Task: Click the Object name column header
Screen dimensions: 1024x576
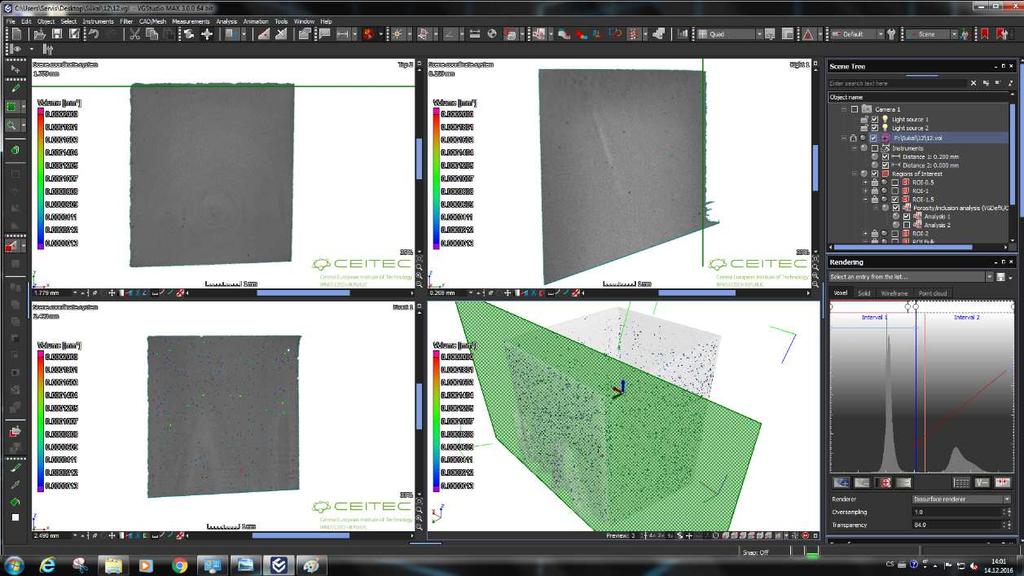Action: [x=919, y=97]
